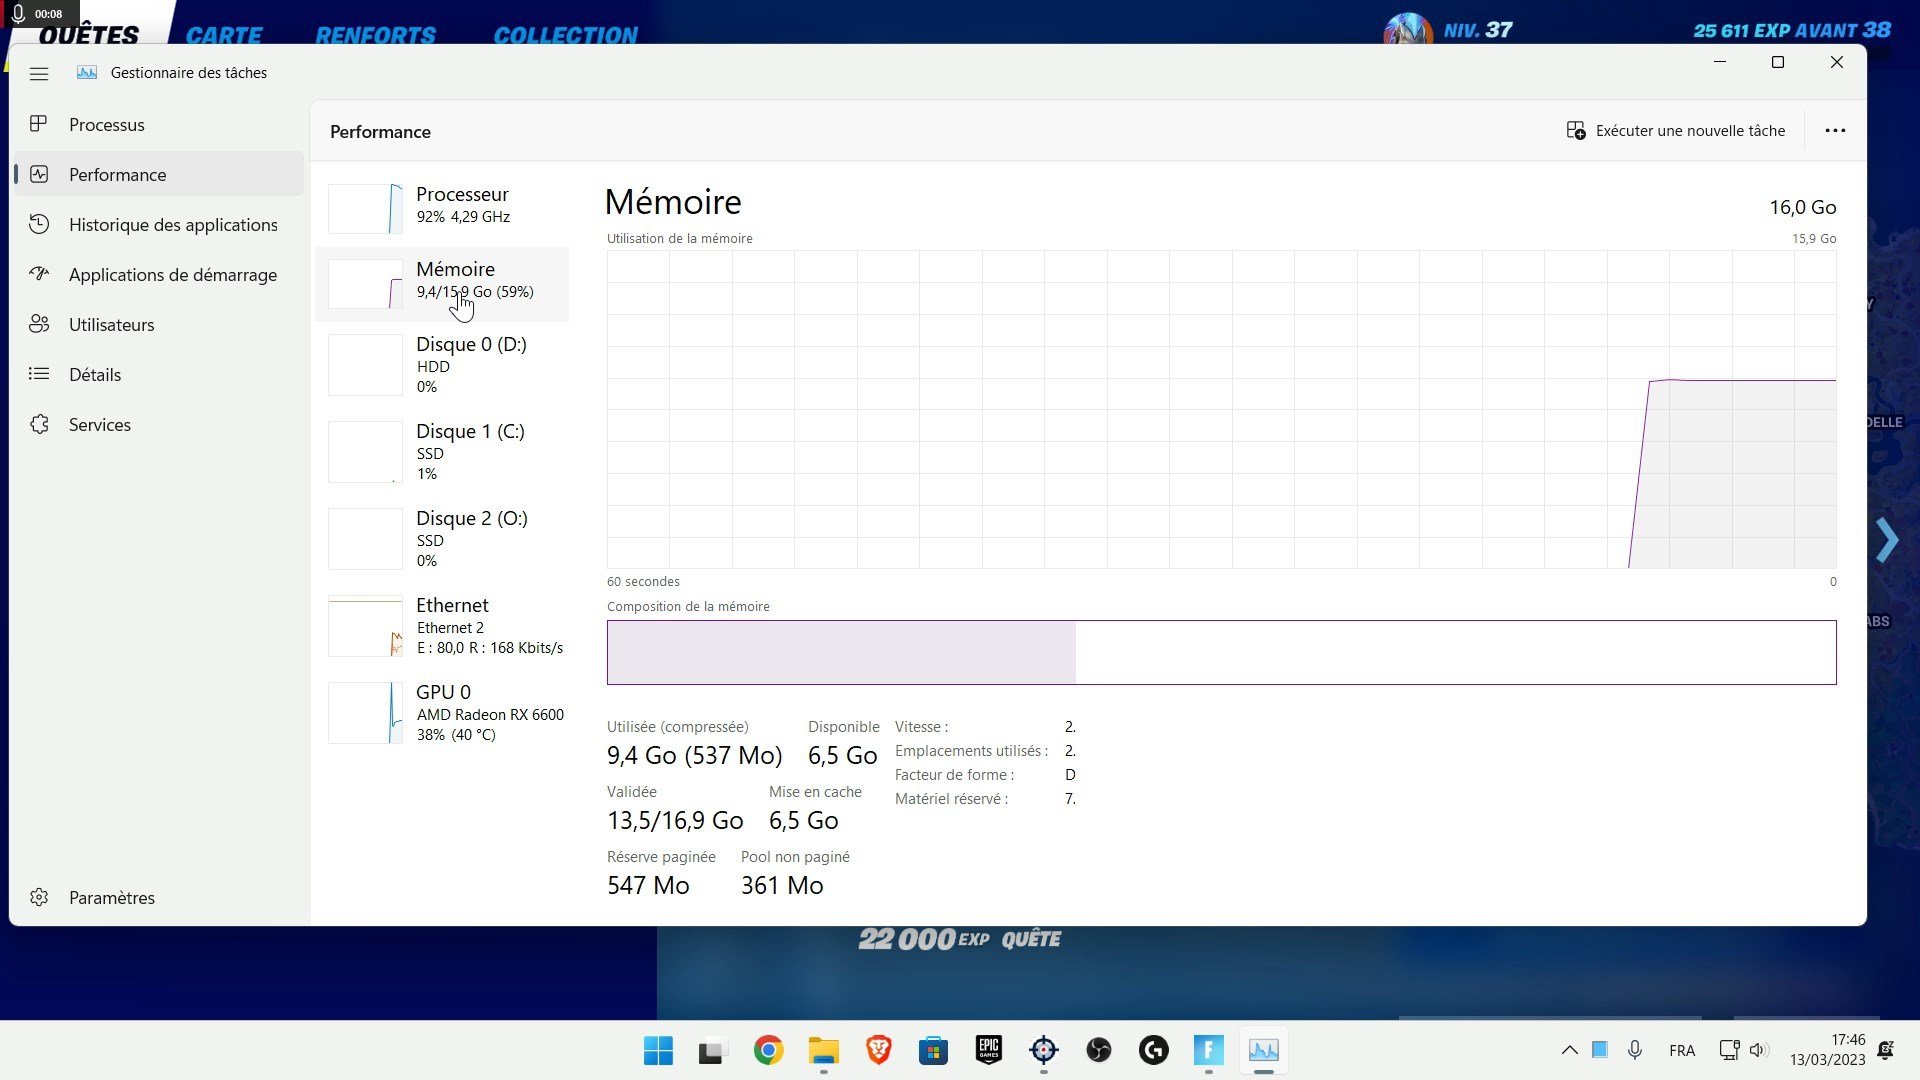Select the GPU 0 sidebar icon
1920x1080 pixels.
(x=365, y=712)
